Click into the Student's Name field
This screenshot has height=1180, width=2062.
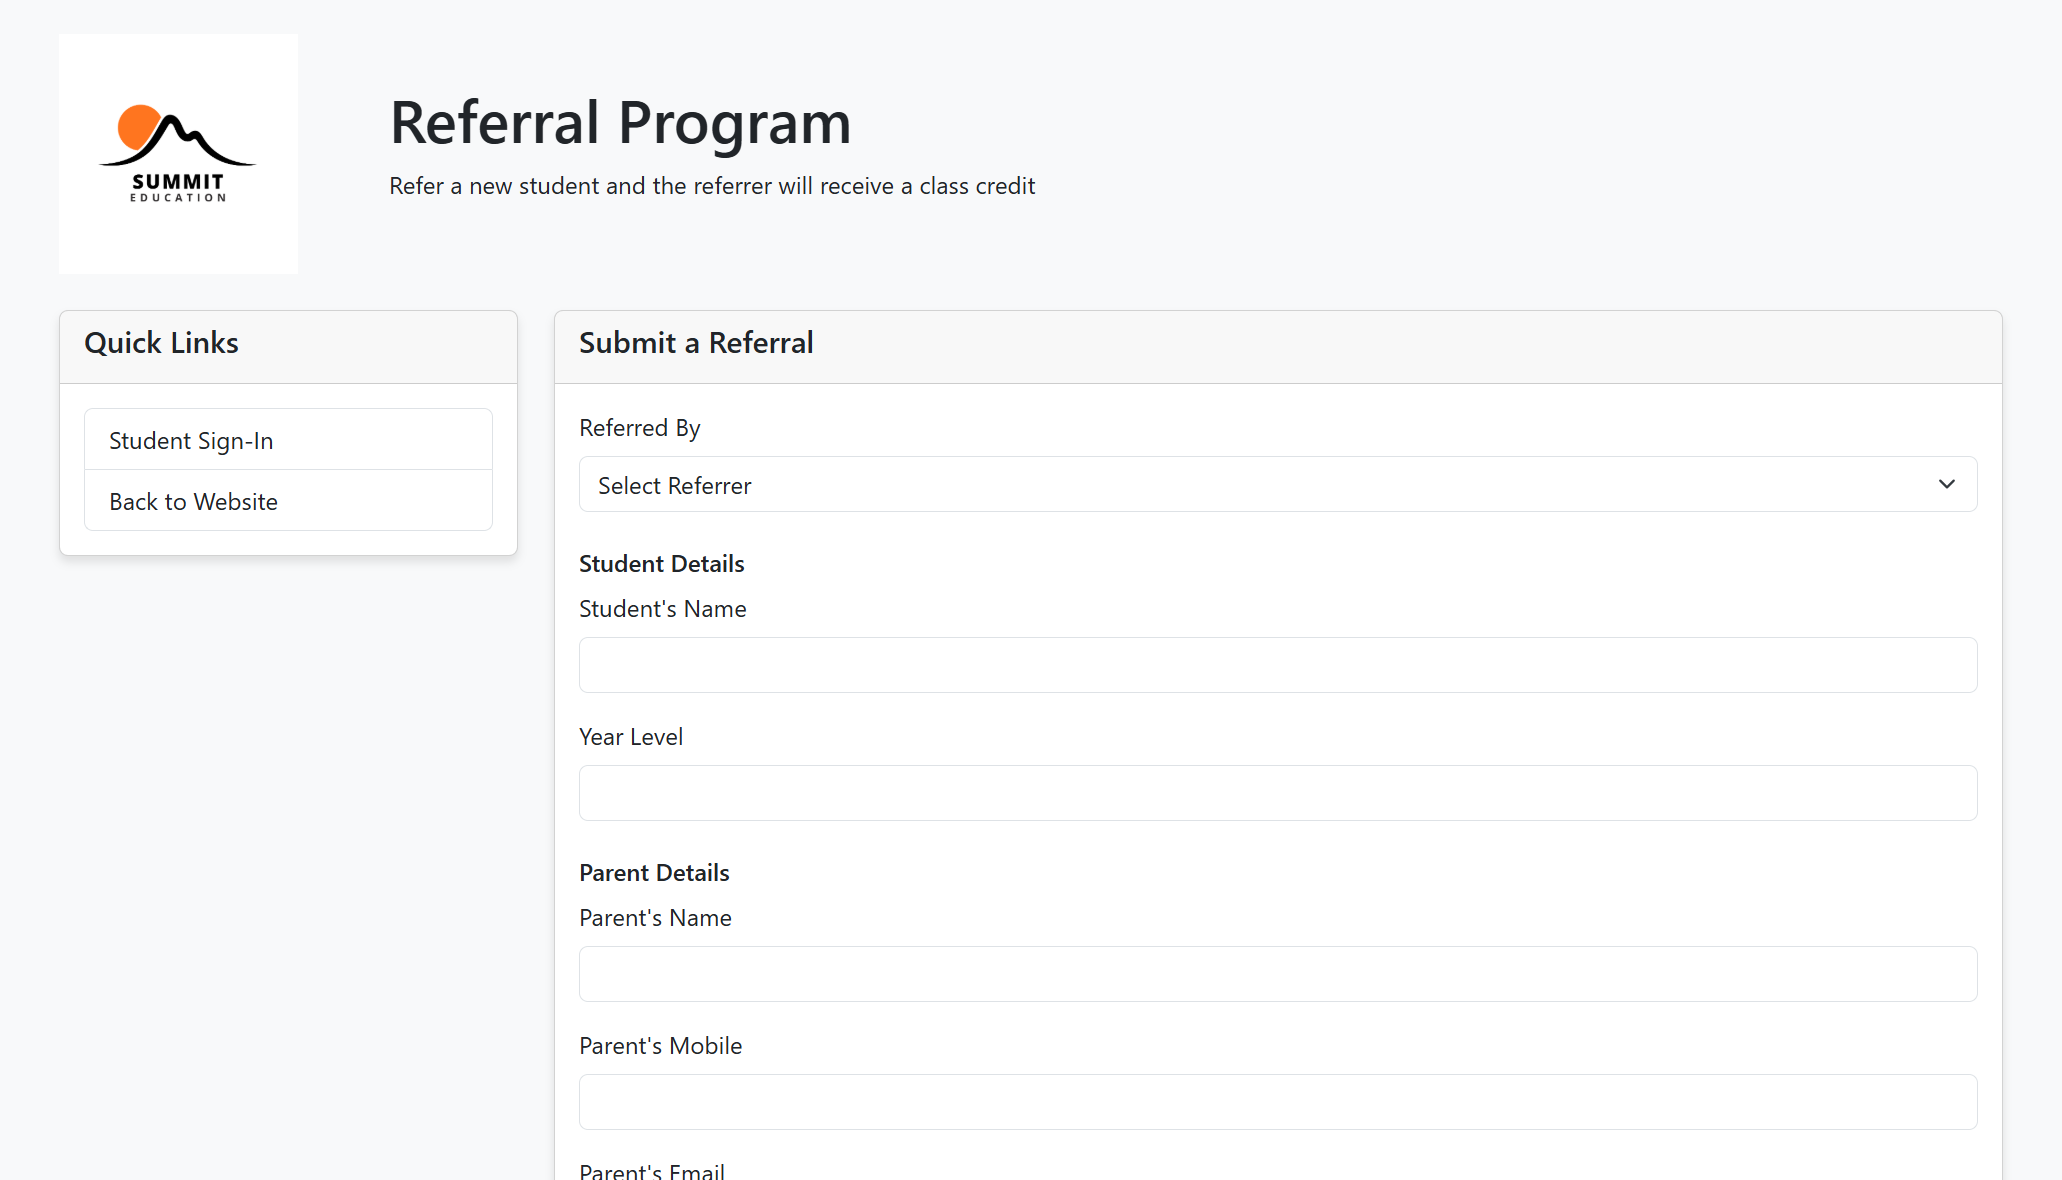[1277, 664]
